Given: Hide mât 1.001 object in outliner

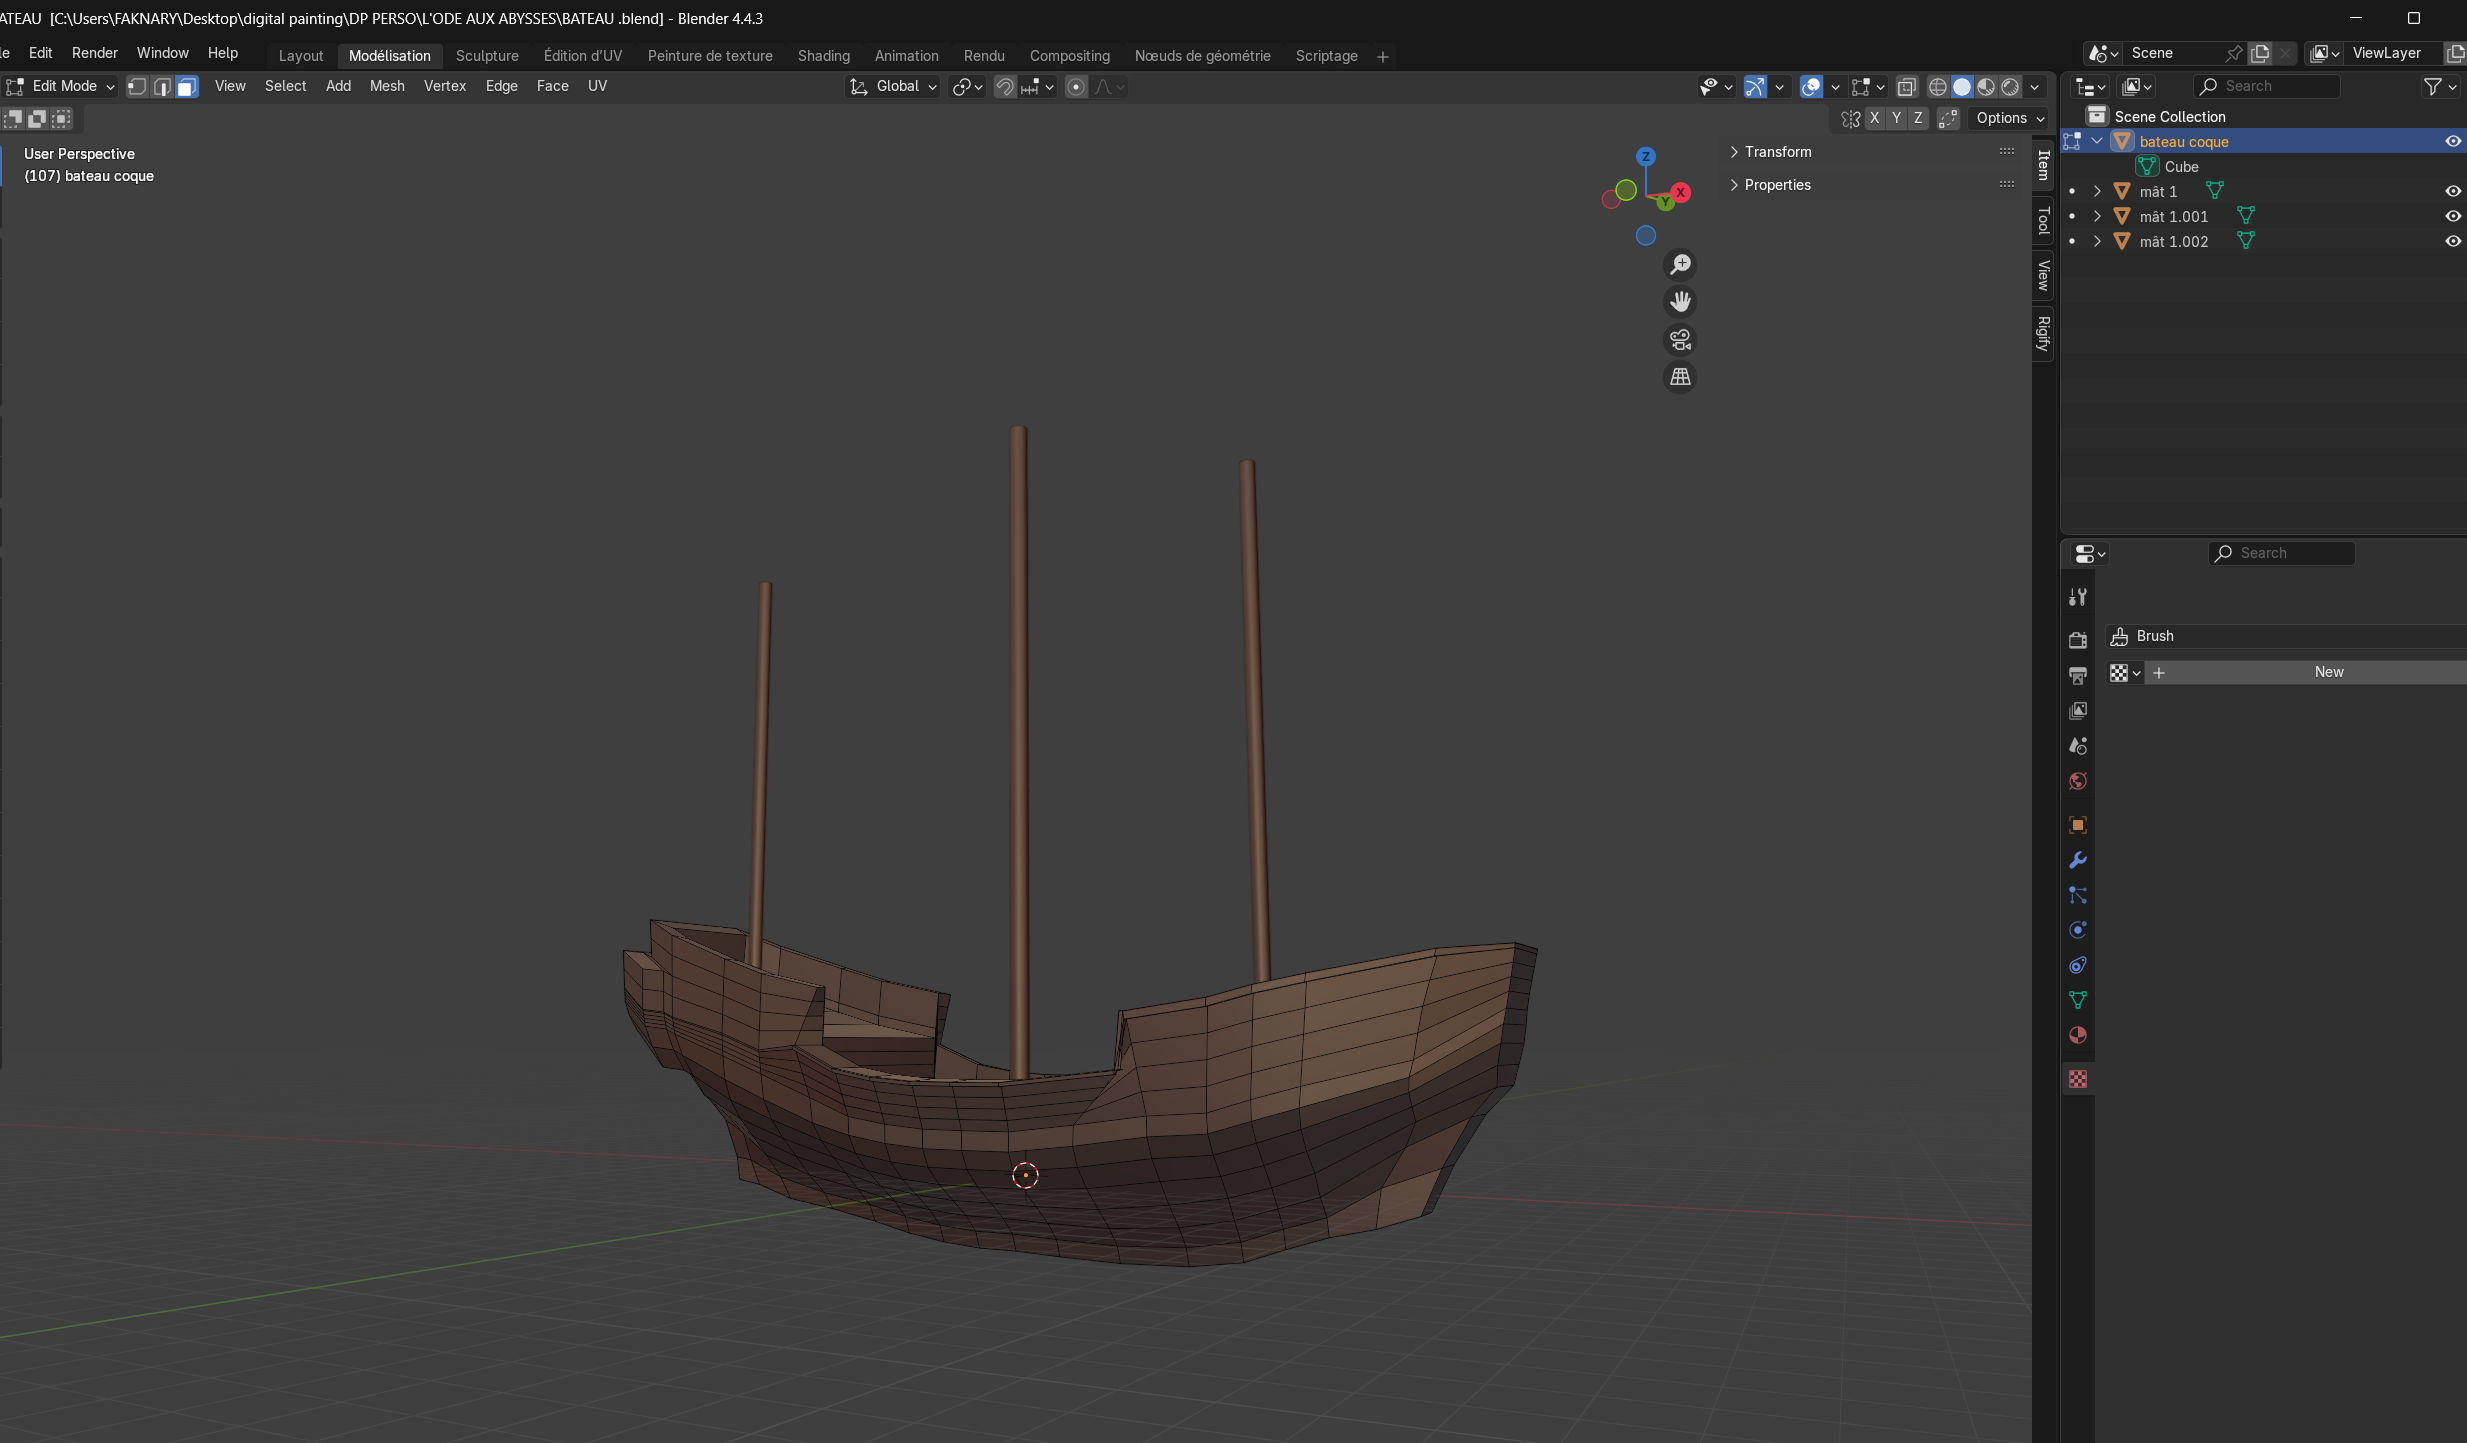Looking at the screenshot, I should tap(2452, 216).
